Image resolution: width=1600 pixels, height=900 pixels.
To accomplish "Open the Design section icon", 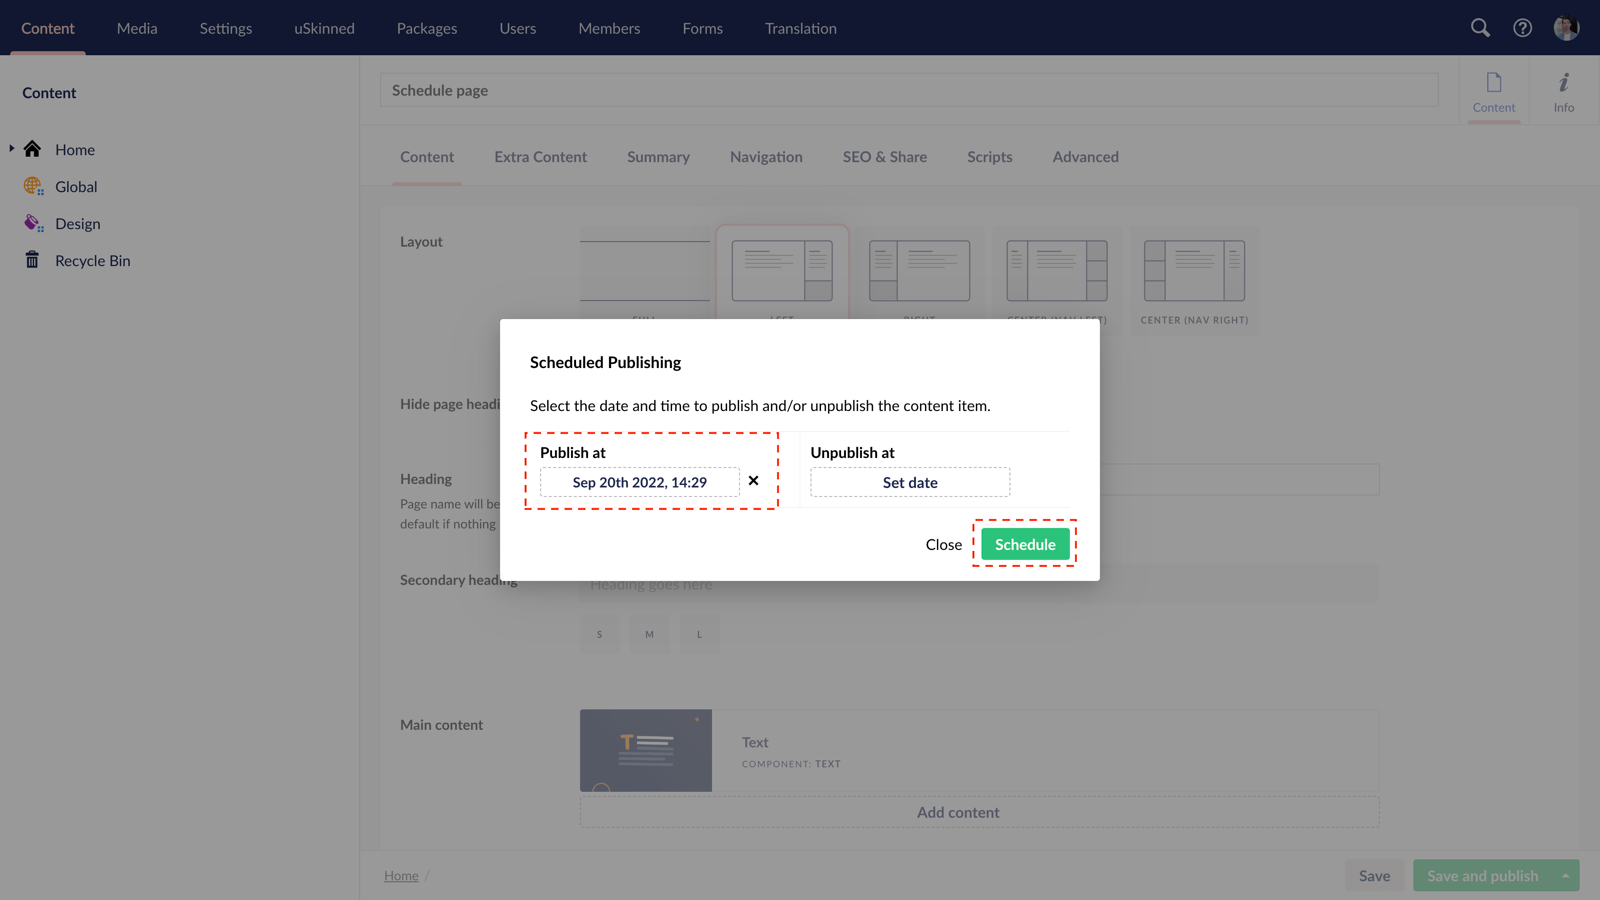I will click(32, 223).
